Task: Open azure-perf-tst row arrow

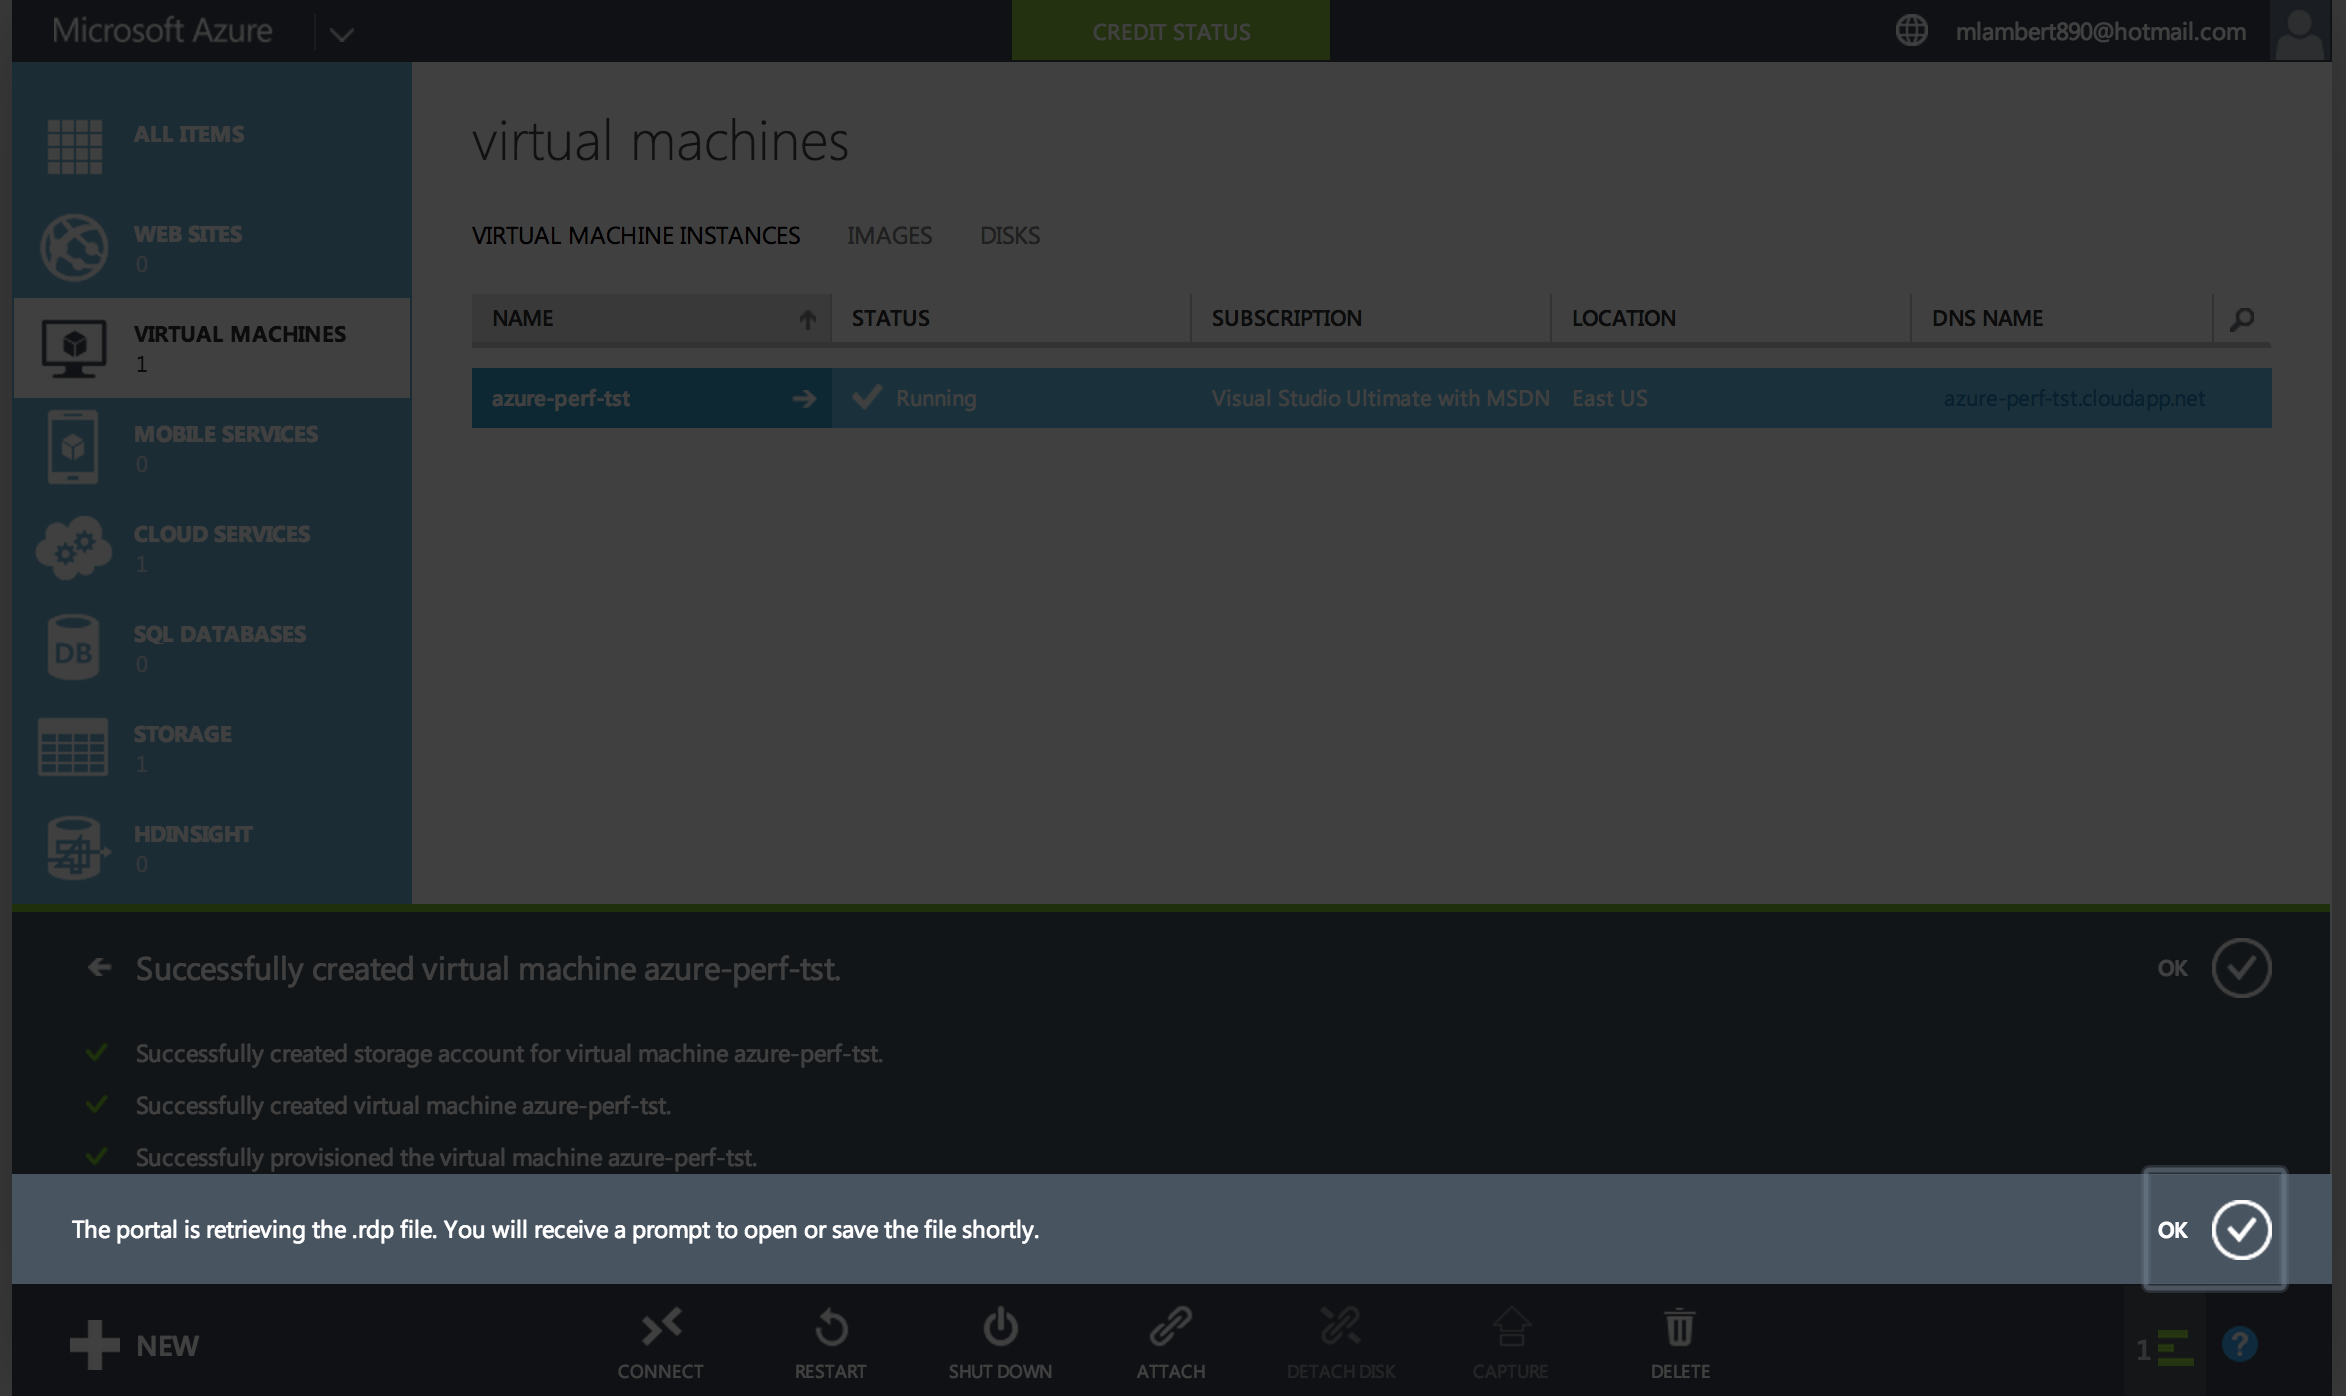Action: 803,399
